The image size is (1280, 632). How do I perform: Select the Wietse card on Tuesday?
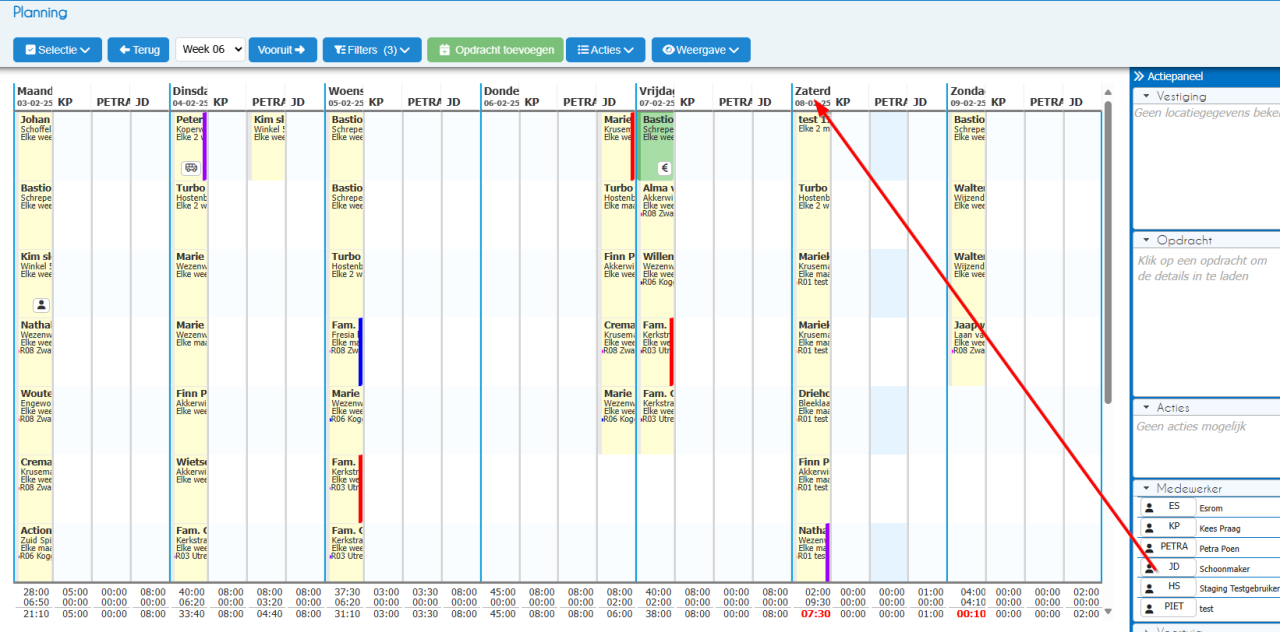pyautogui.click(x=190, y=488)
